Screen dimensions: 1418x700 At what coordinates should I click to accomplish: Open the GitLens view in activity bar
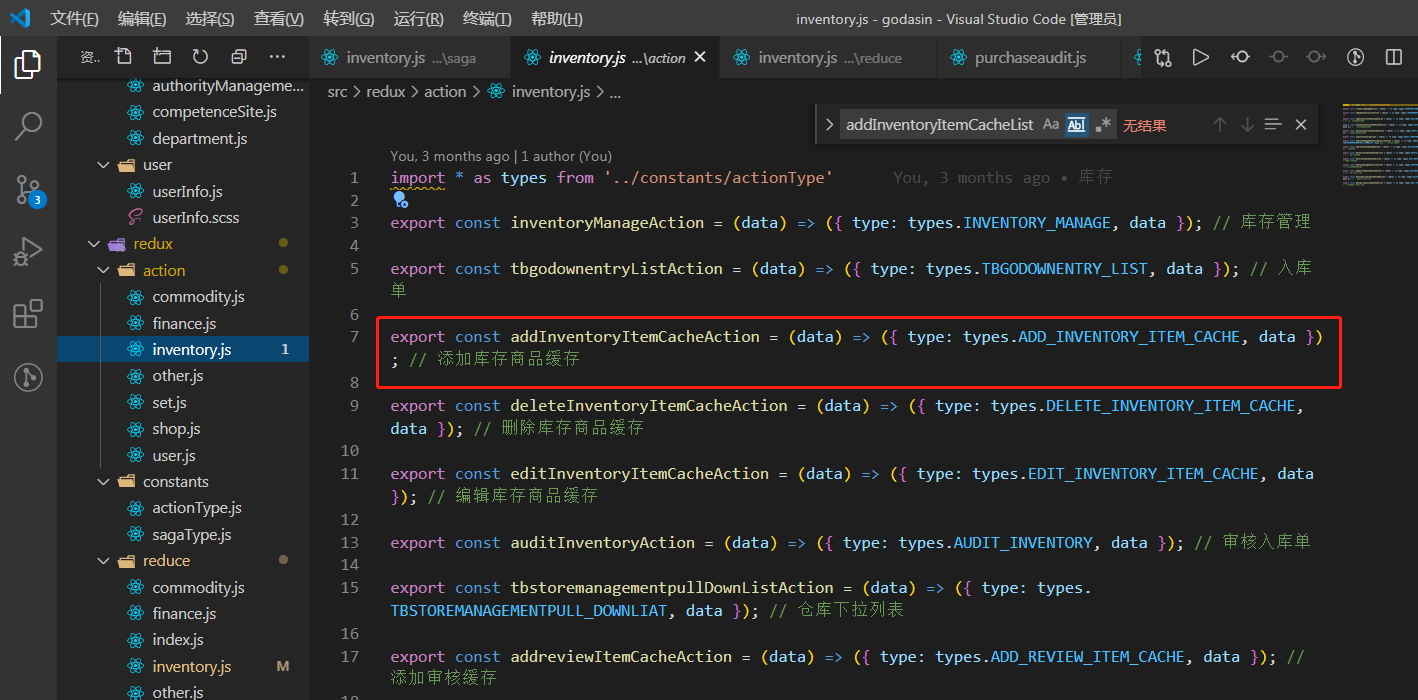tap(28, 377)
